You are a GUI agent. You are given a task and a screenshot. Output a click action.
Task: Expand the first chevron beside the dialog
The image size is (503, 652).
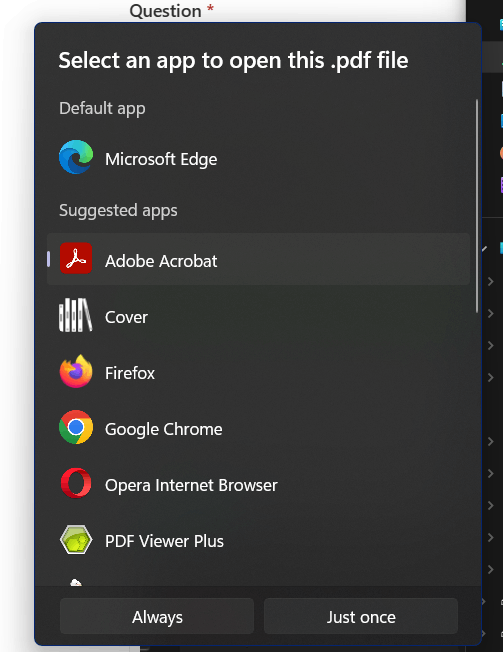pos(491,282)
